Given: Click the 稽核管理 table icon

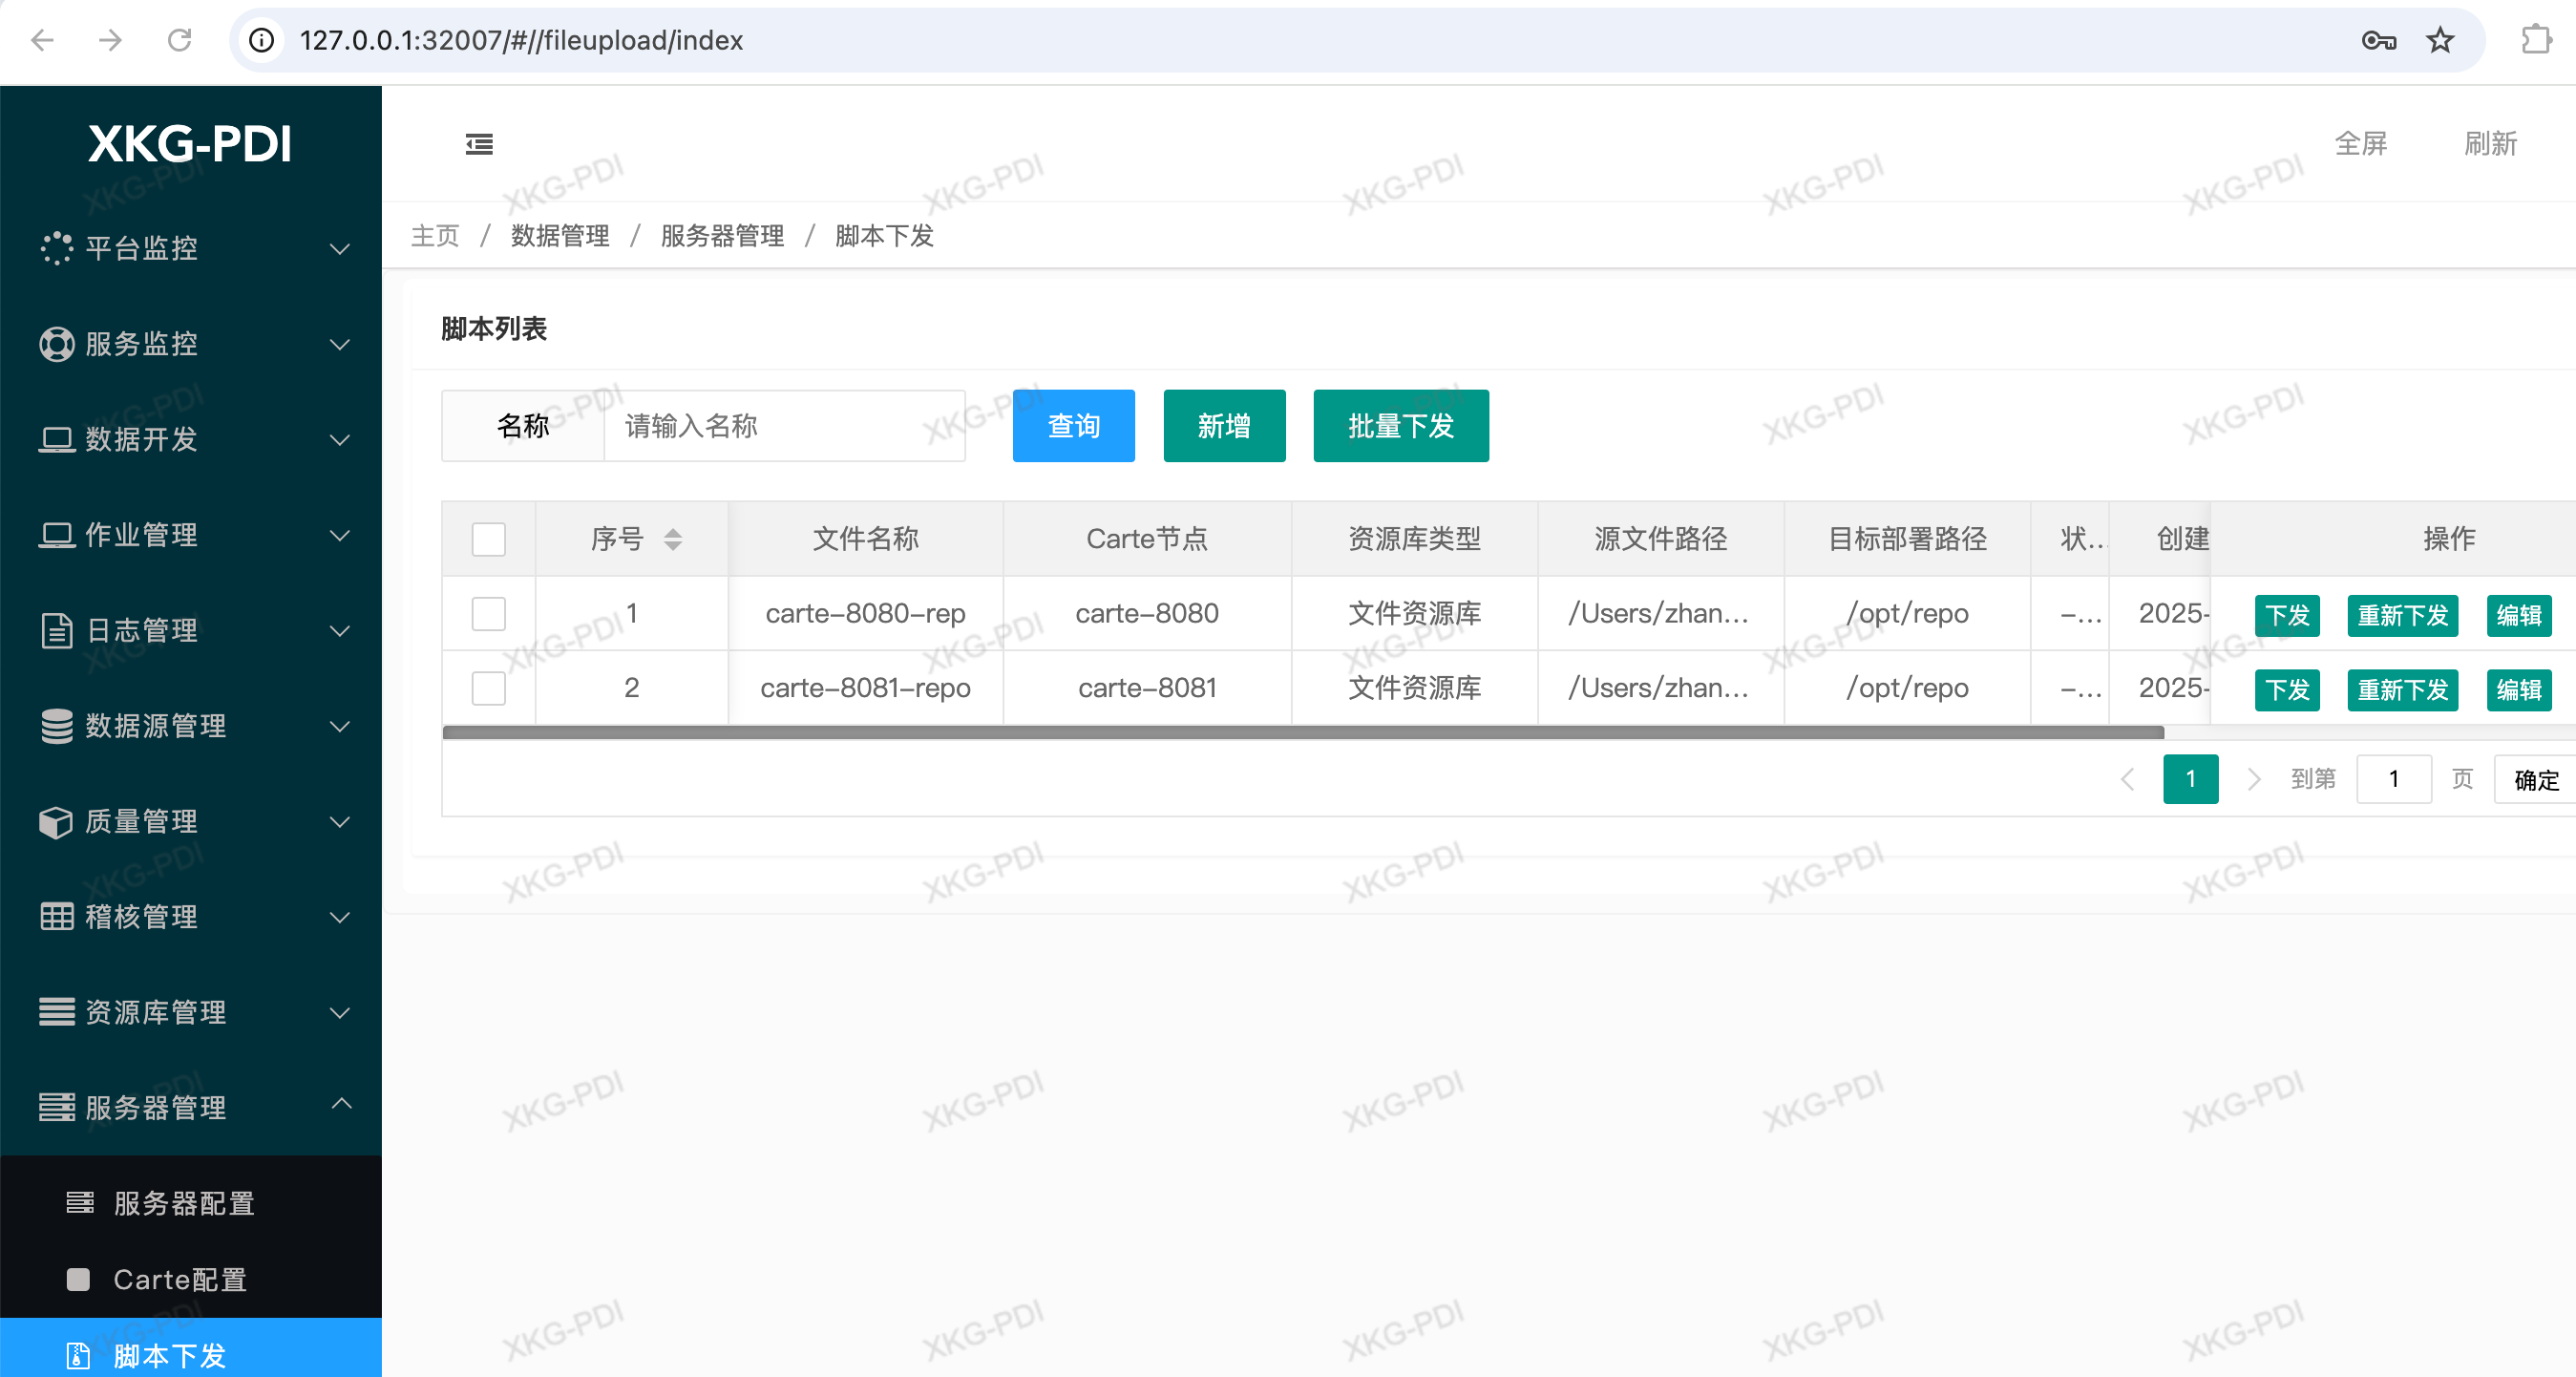Looking at the screenshot, I should [x=56, y=917].
